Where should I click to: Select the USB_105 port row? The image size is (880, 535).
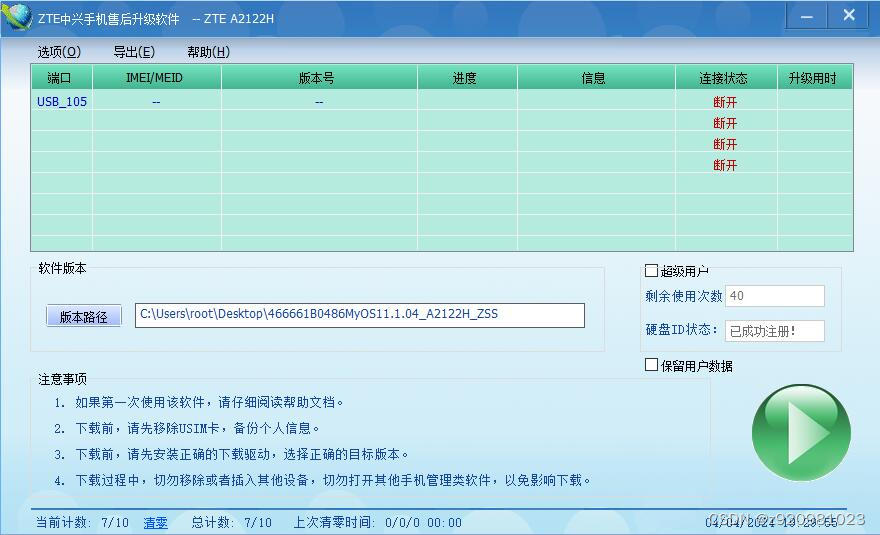coord(442,102)
